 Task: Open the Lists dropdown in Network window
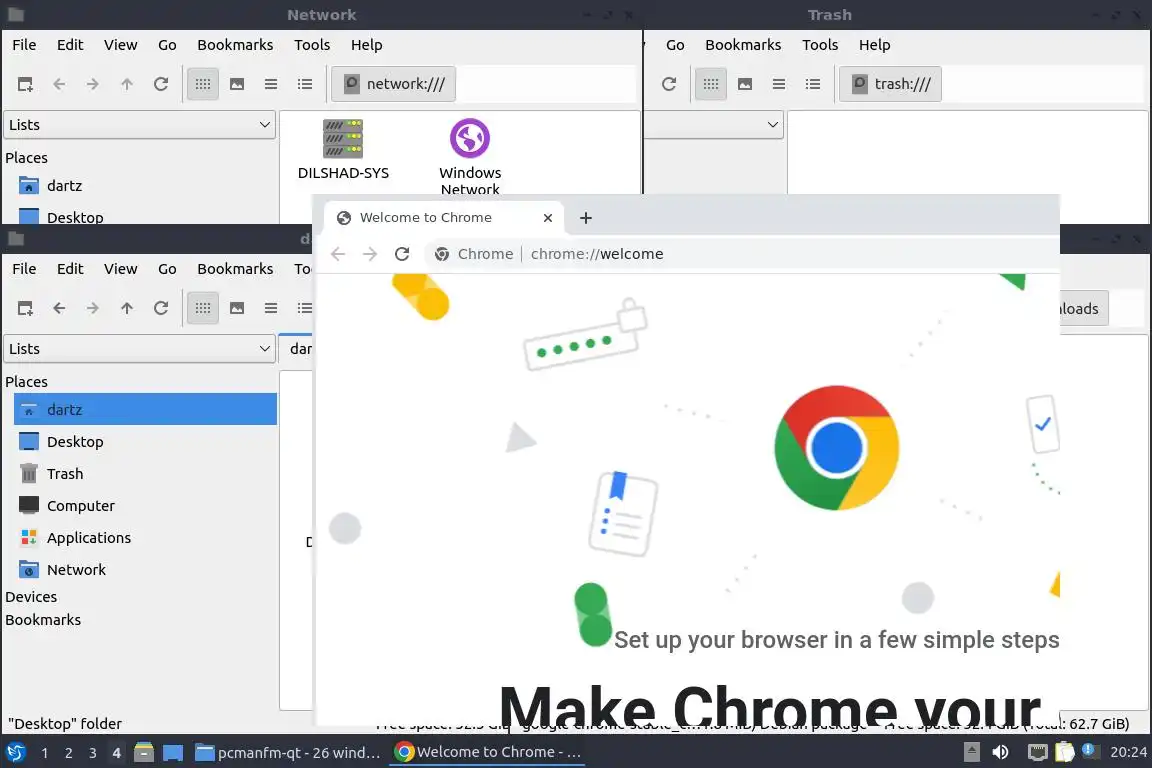point(140,125)
